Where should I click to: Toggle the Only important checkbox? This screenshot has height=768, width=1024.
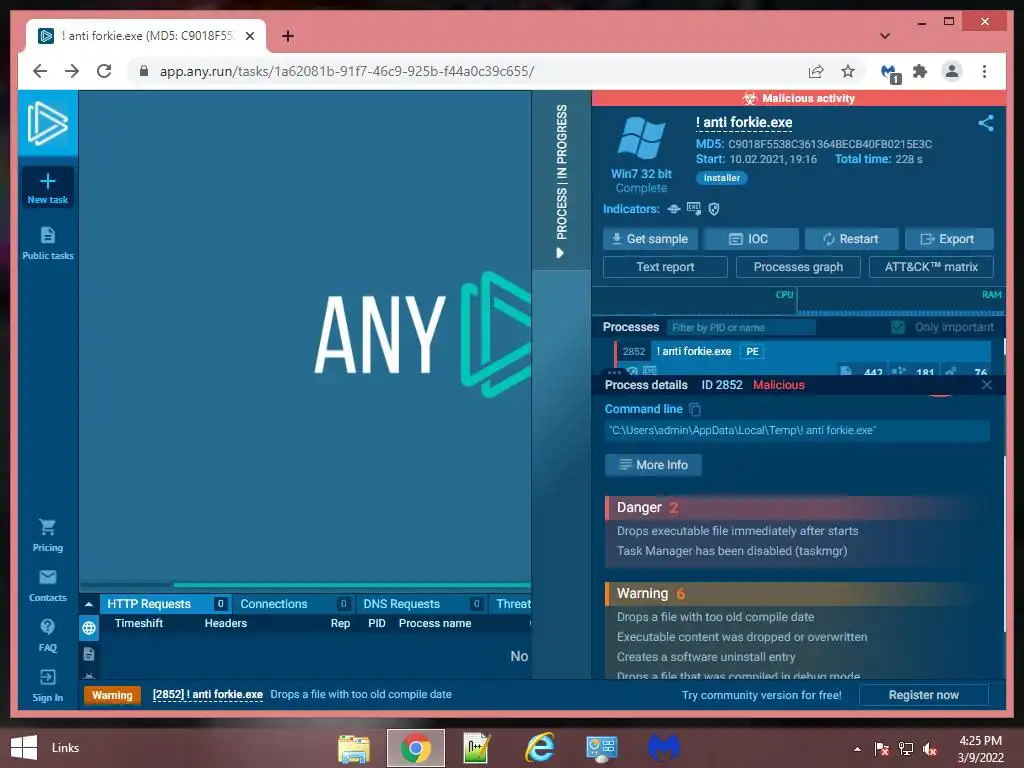898,327
